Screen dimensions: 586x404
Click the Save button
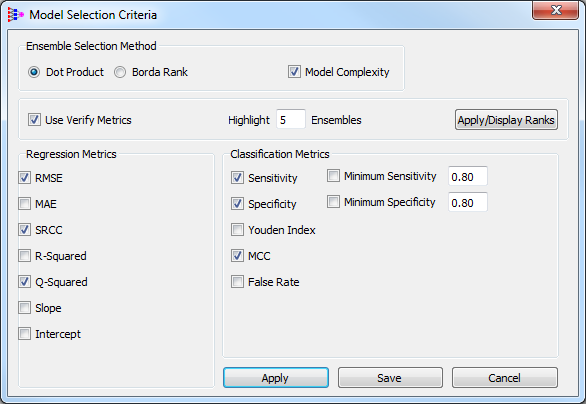coord(390,378)
